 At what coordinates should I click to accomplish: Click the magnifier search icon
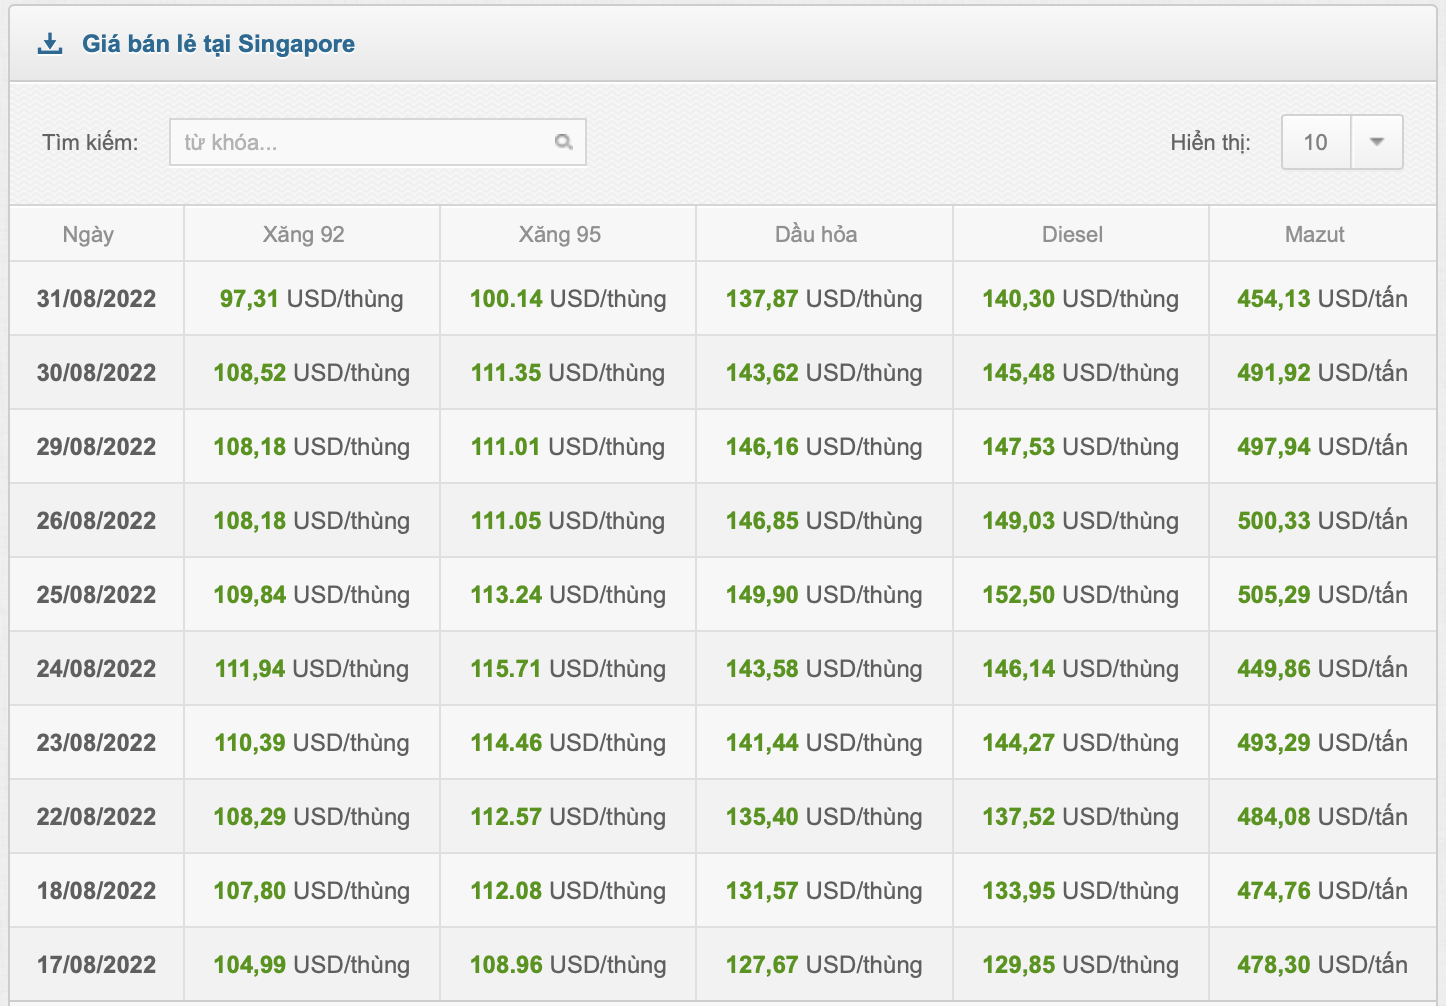pyautogui.click(x=564, y=142)
